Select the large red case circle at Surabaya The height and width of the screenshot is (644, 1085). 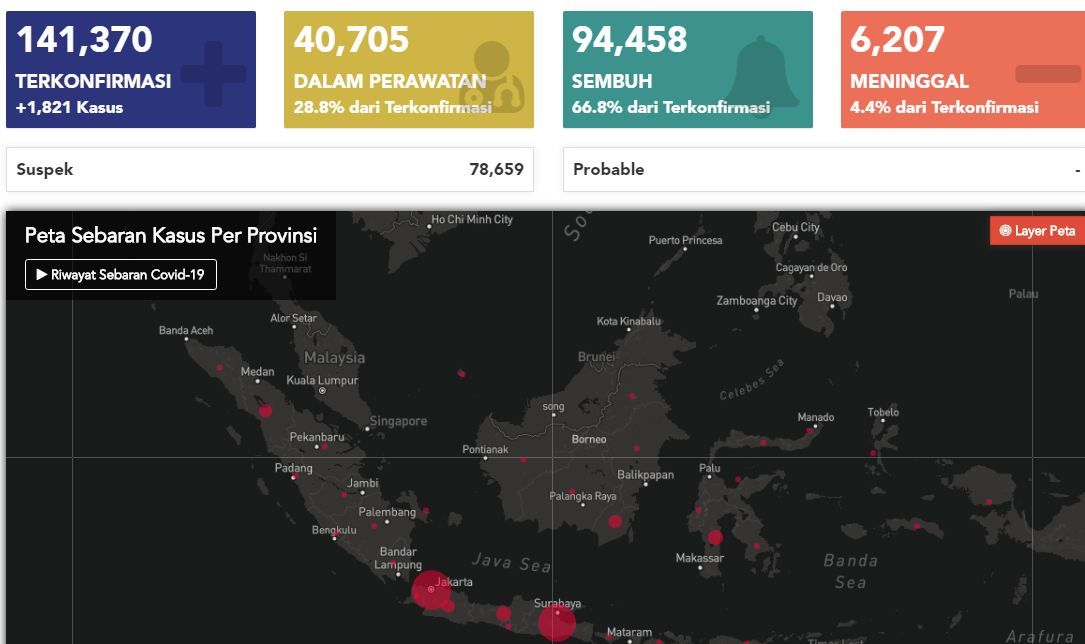point(557,623)
